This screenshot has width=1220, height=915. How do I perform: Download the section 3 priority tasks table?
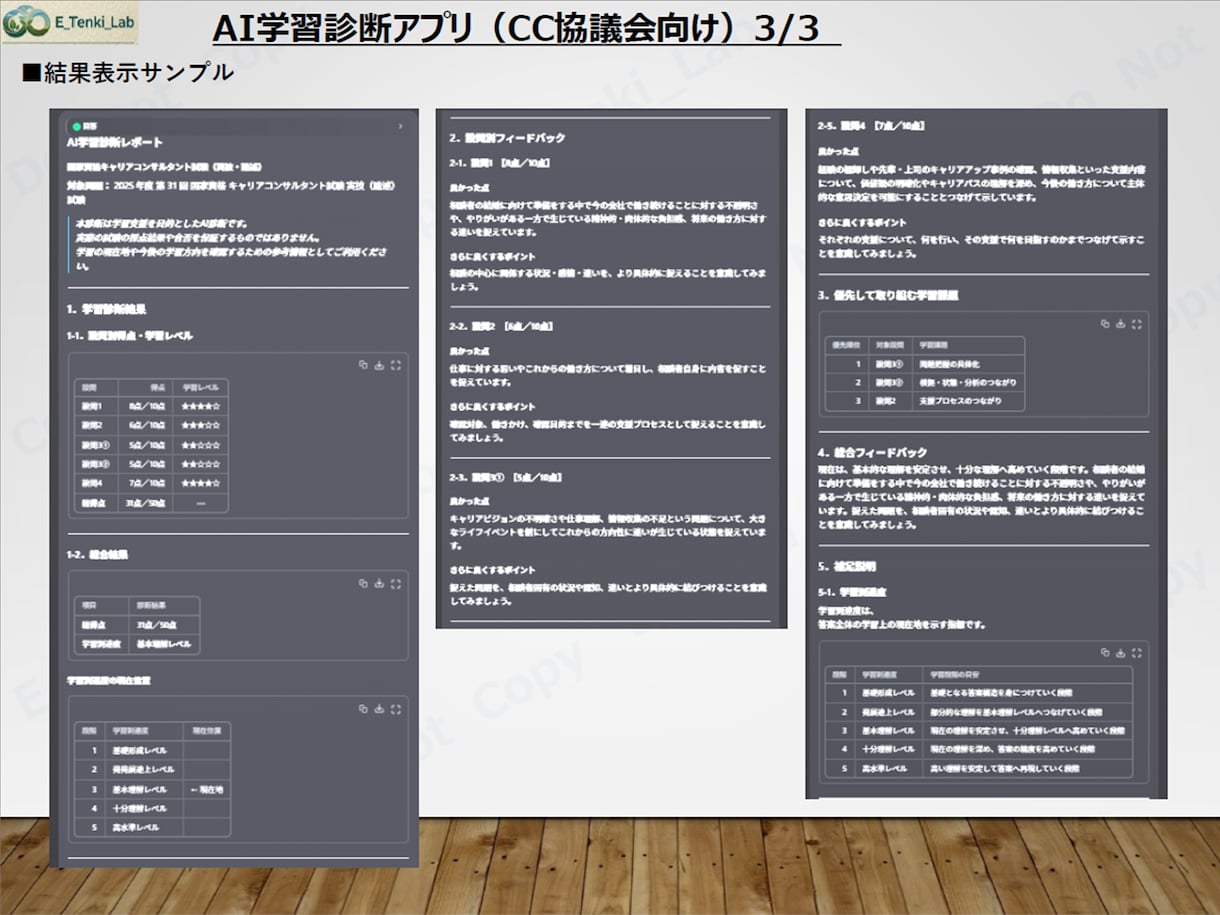[x=1121, y=323]
